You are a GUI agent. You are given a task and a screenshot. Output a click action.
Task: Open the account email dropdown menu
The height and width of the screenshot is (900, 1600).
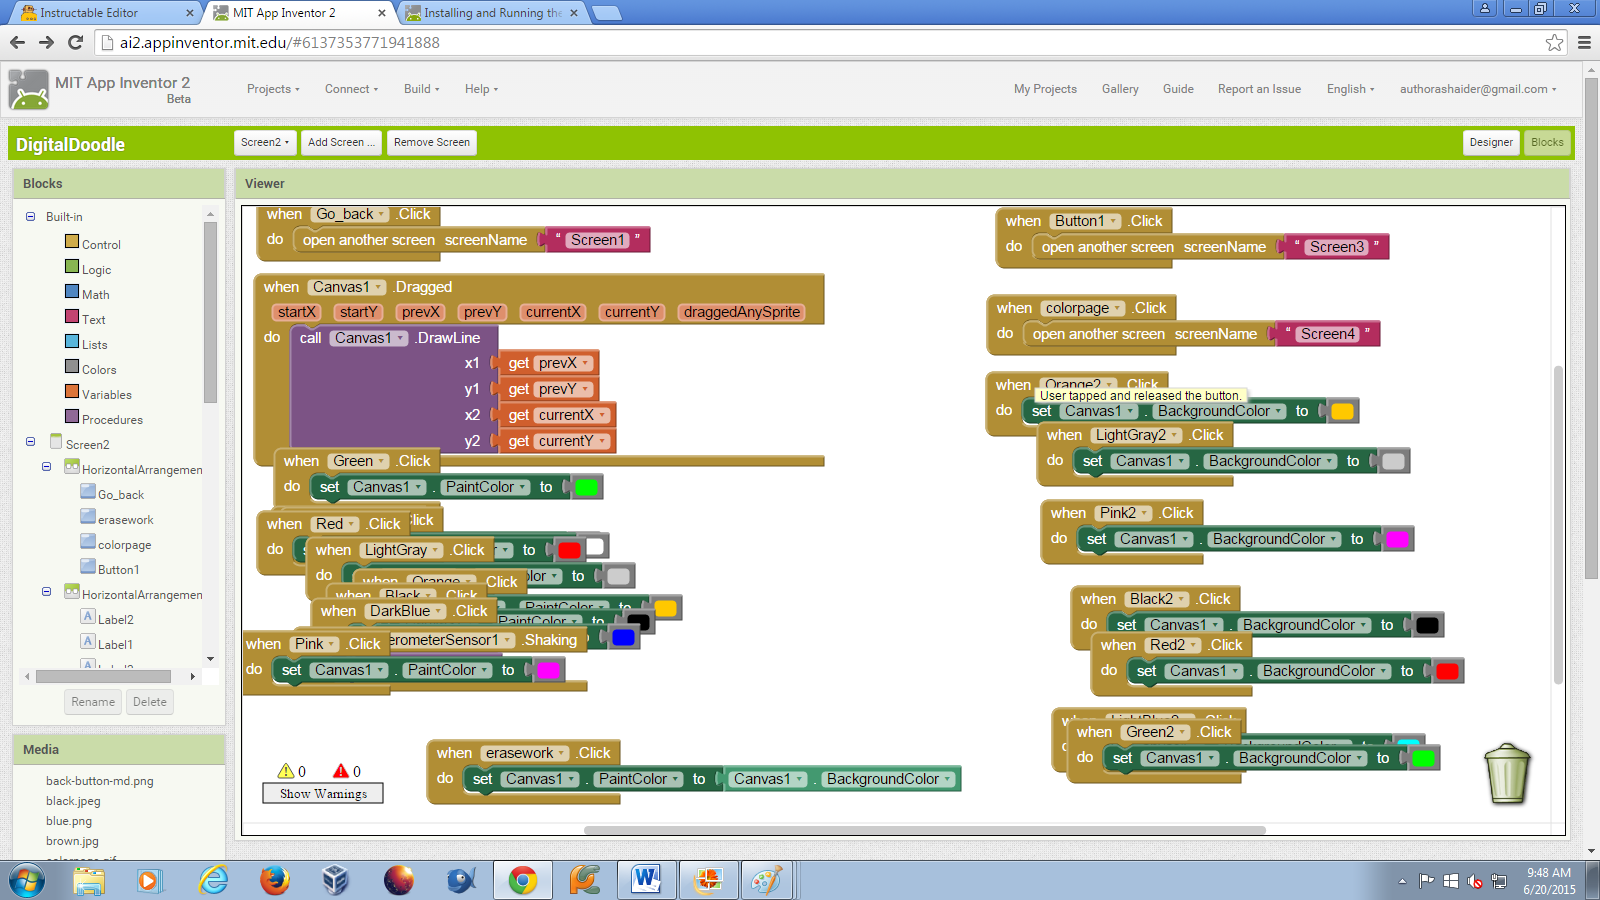[1478, 89]
